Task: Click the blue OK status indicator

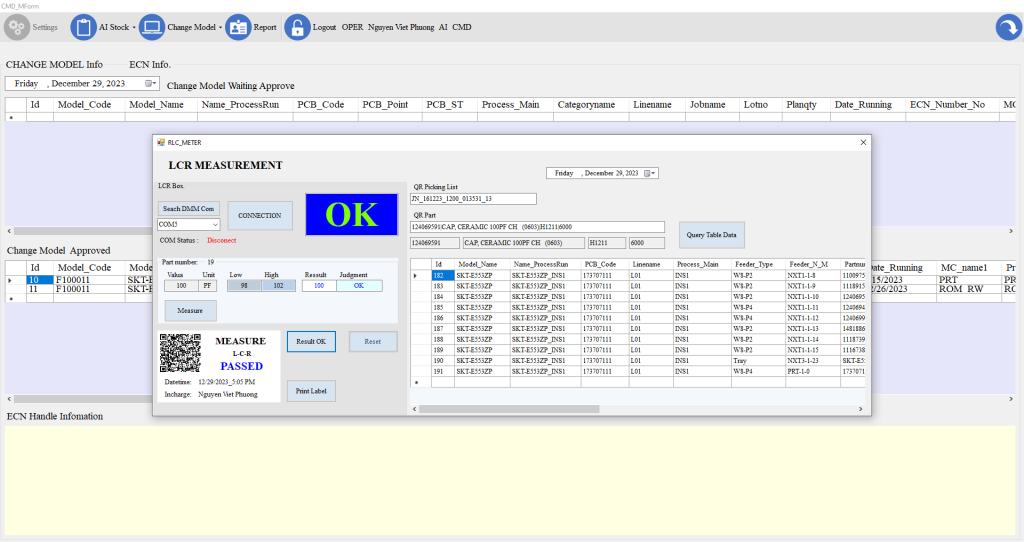Action: click(351, 214)
